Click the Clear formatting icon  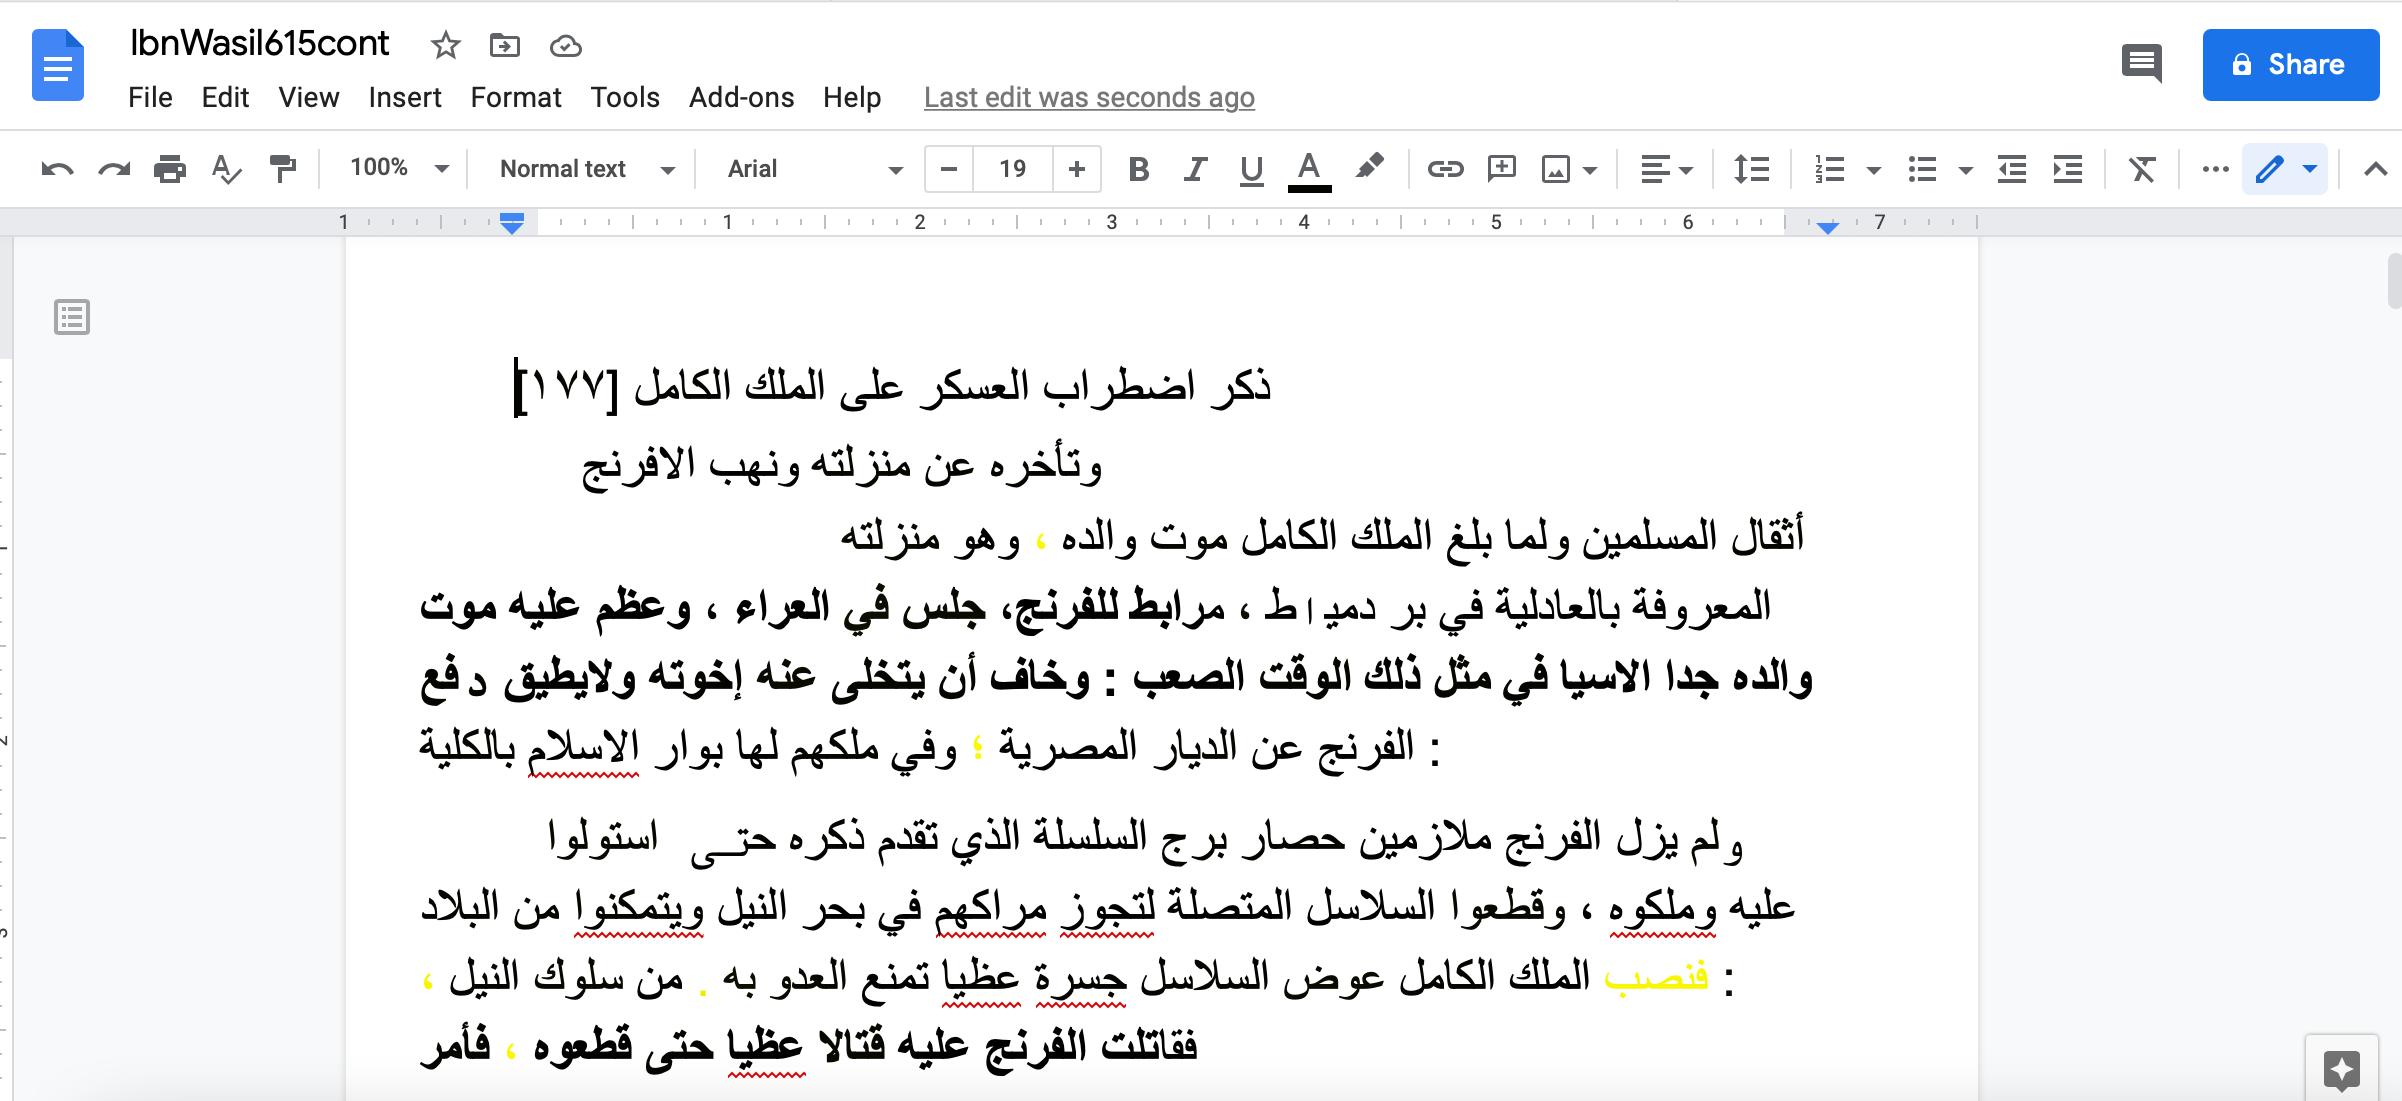[2141, 169]
